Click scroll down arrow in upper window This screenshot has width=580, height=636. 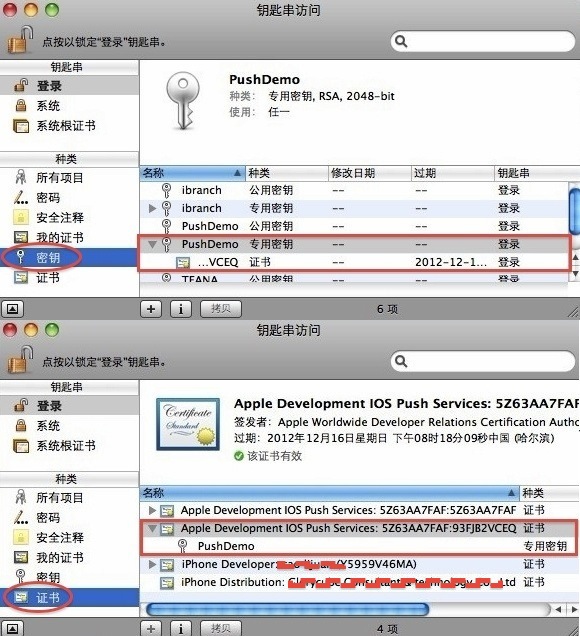click(575, 274)
